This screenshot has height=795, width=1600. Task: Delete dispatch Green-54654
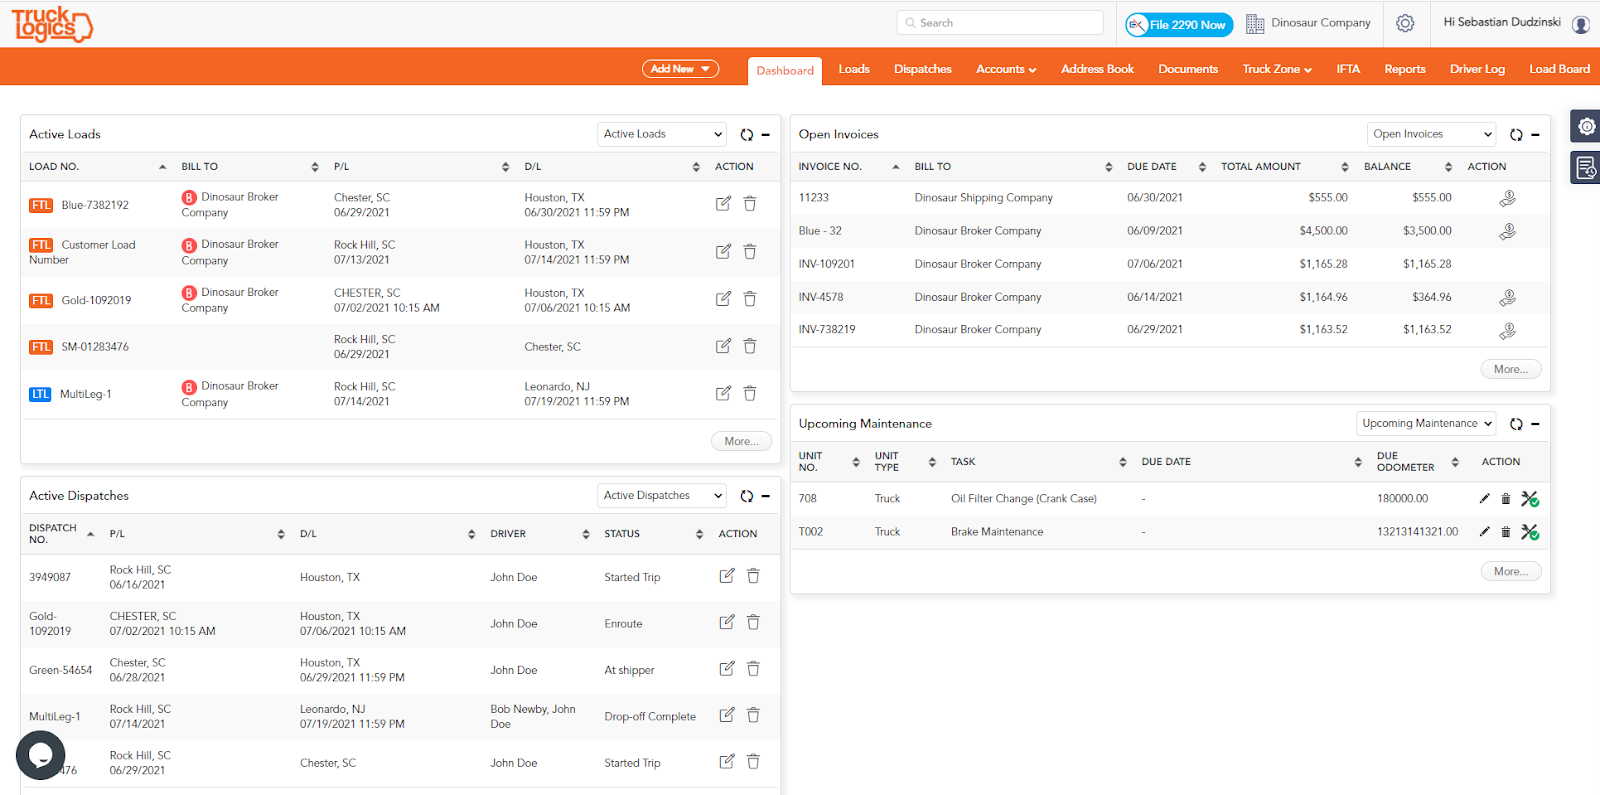click(753, 669)
